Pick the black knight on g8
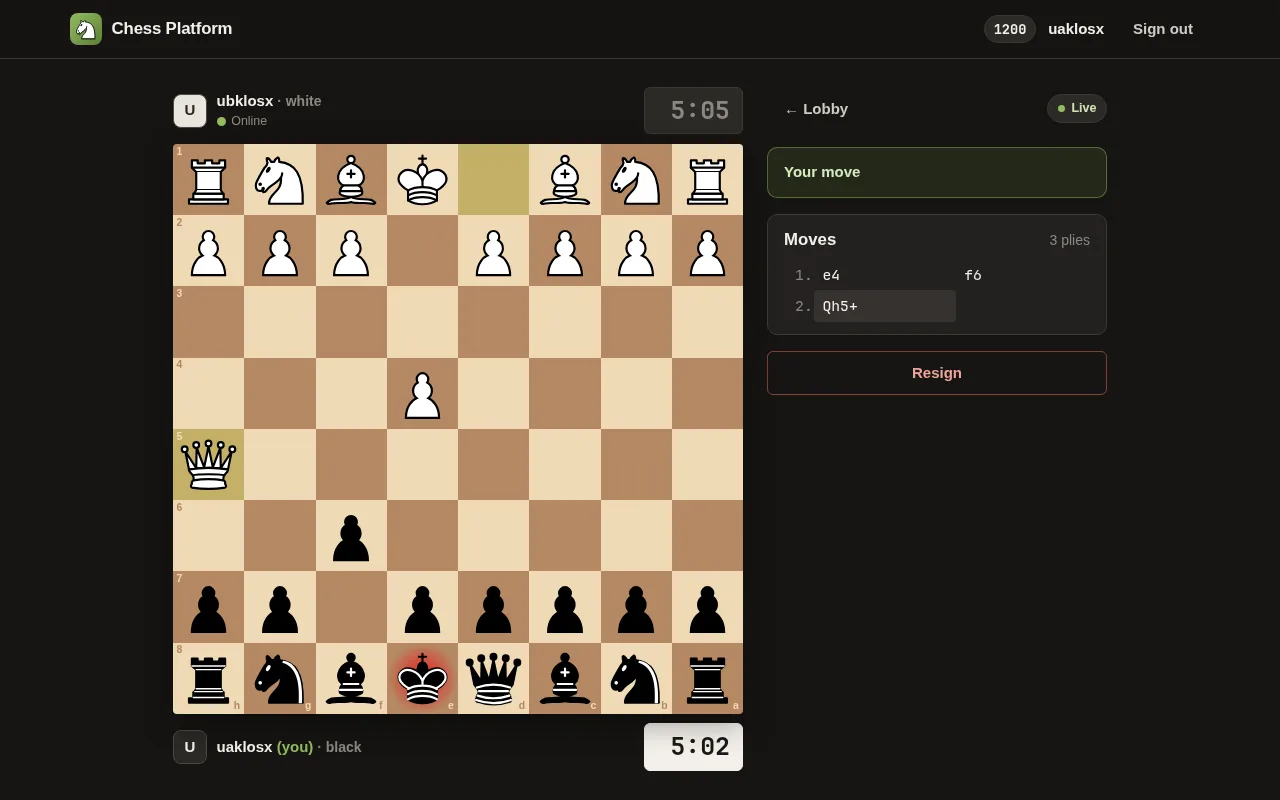Viewport: 1280px width, 800px height. (279, 678)
